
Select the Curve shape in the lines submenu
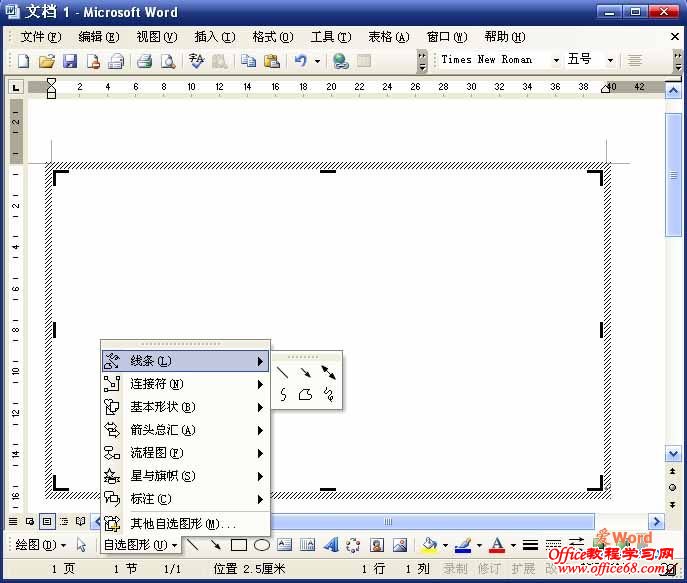click(x=283, y=394)
